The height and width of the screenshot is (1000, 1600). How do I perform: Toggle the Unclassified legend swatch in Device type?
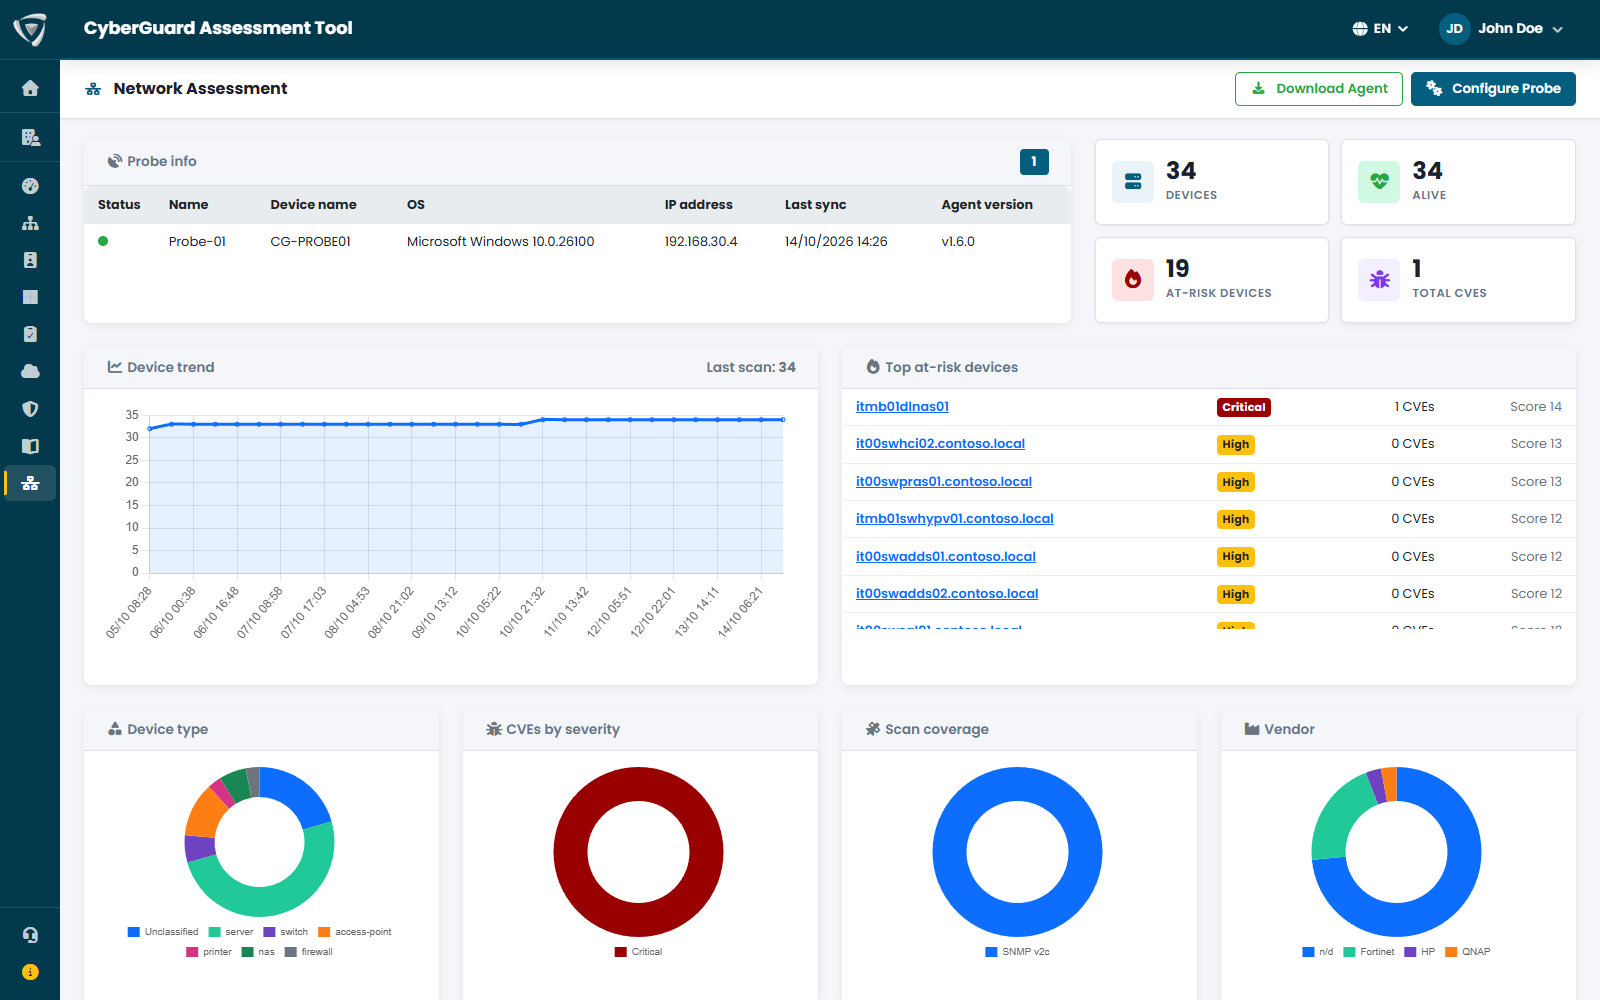tap(134, 932)
